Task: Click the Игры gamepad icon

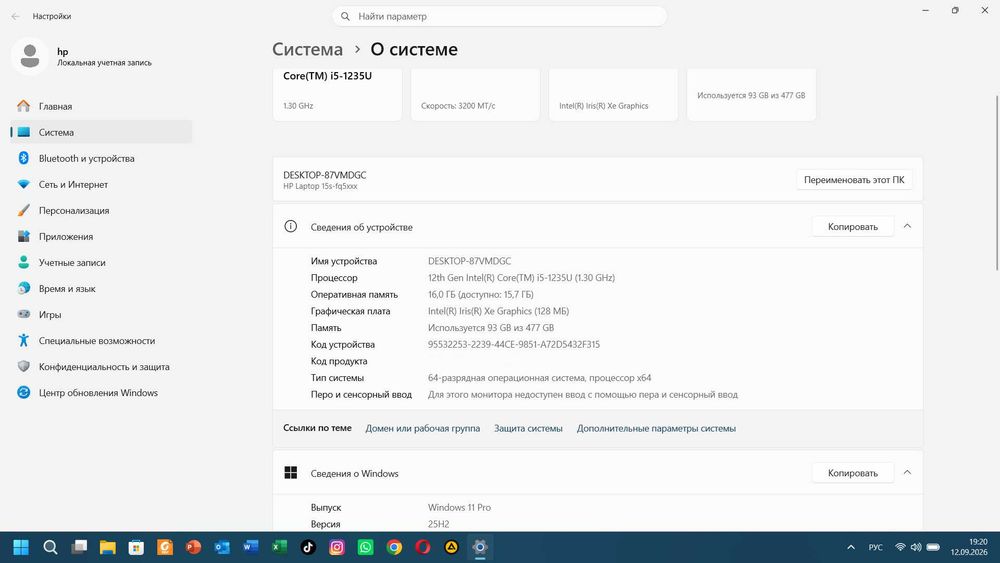Action: click(x=24, y=314)
